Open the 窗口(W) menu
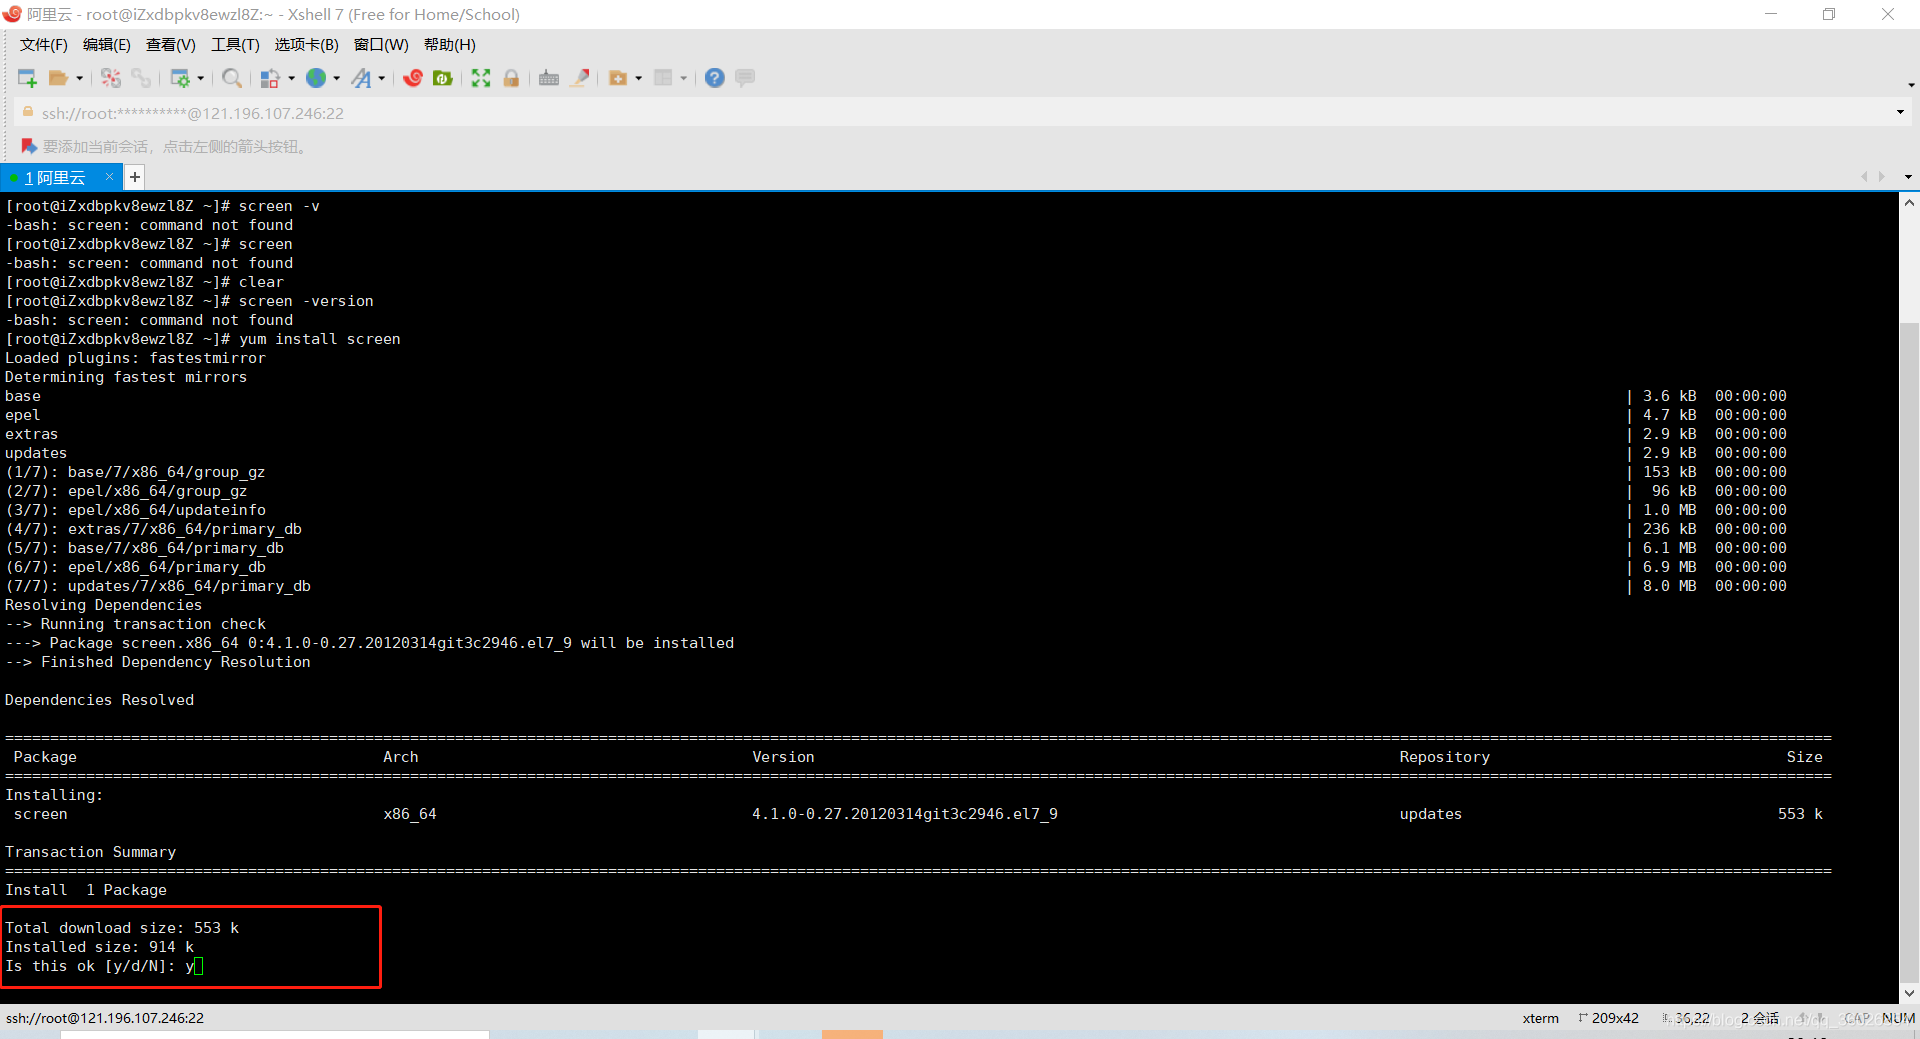The width and height of the screenshot is (1920, 1039). (381, 45)
